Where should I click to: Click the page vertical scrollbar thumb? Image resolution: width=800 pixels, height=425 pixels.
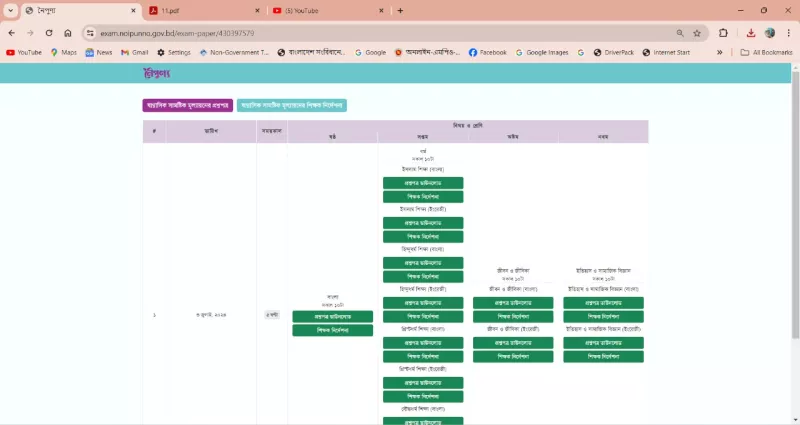(x=795, y=204)
